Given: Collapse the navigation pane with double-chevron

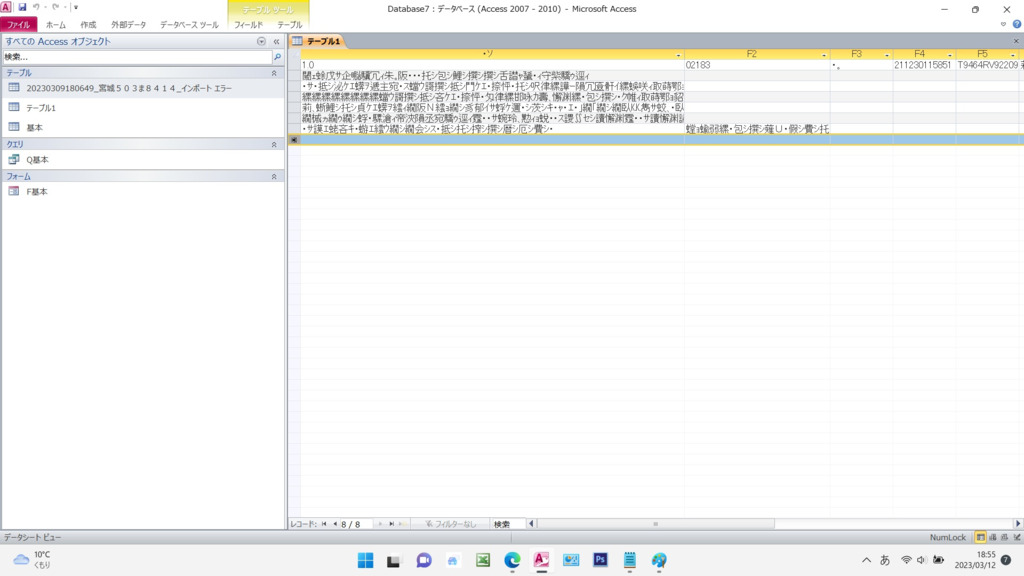Looking at the screenshot, I should (x=276, y=41).
